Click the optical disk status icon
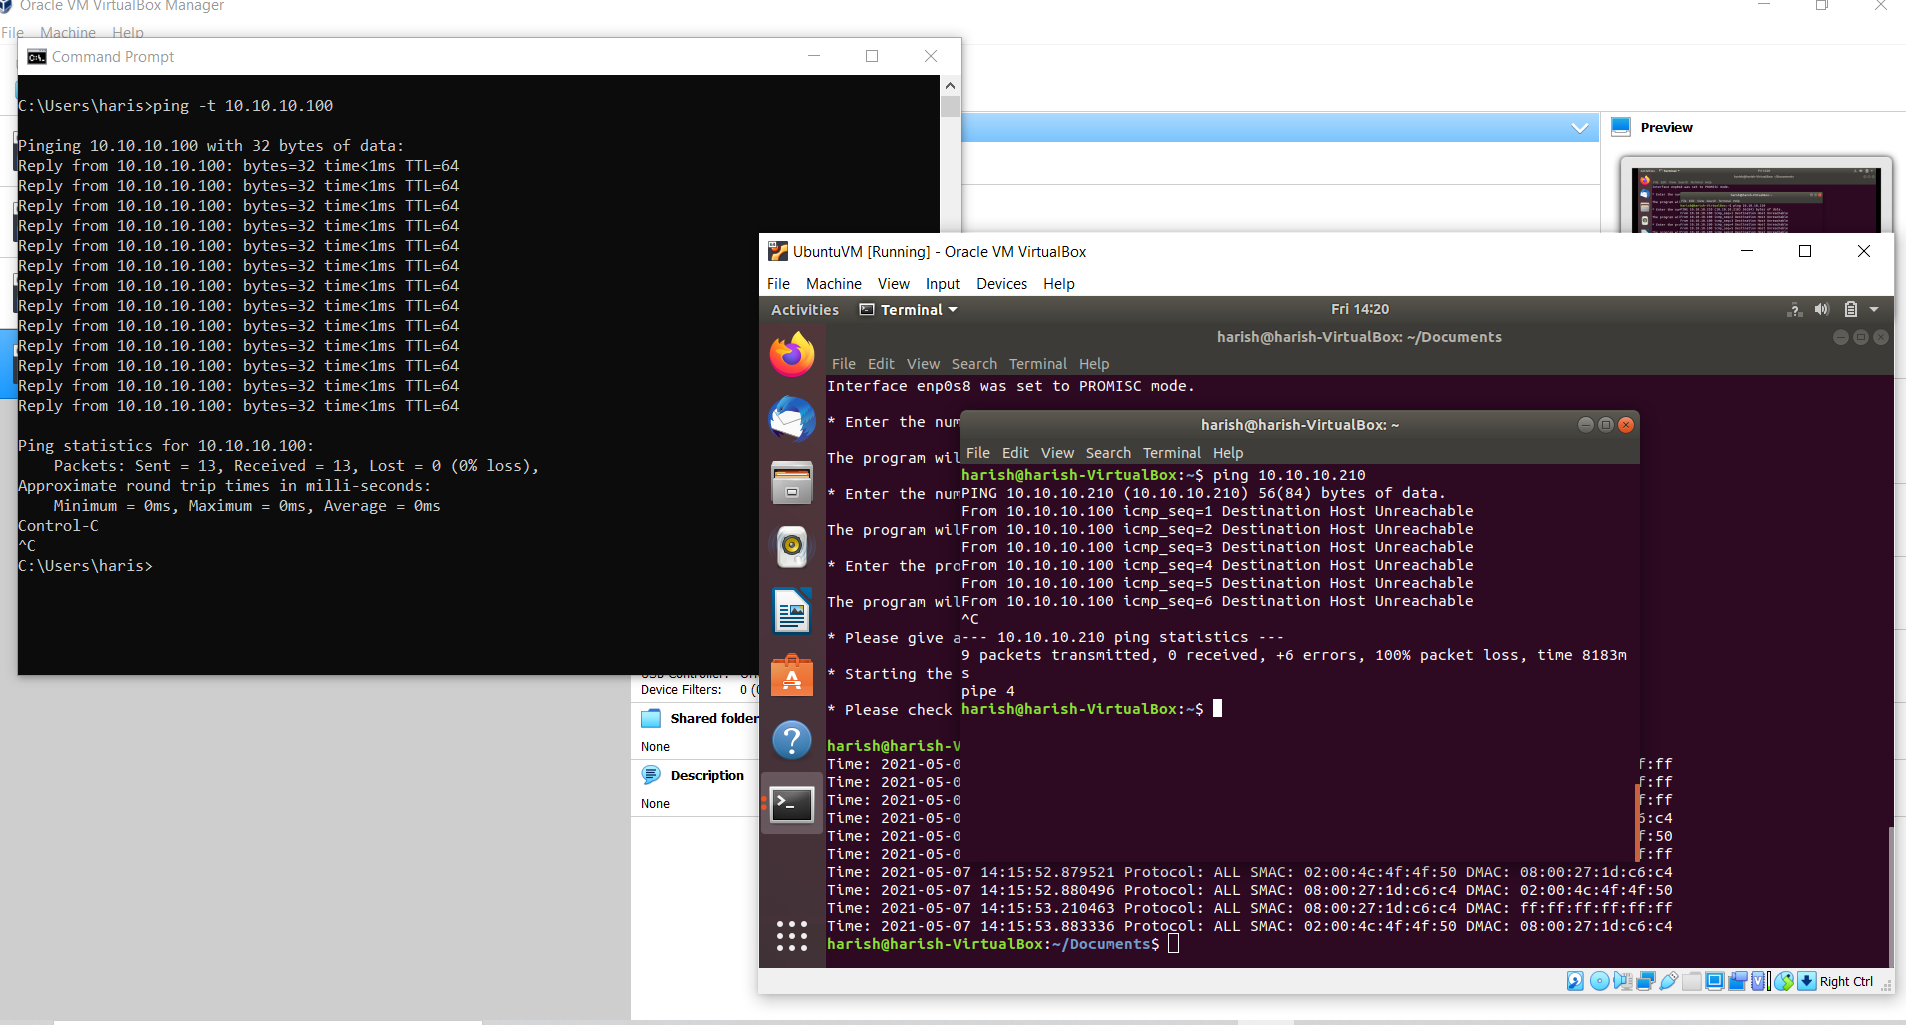Screen dimensions: 1906x1025 (1599, 981)
